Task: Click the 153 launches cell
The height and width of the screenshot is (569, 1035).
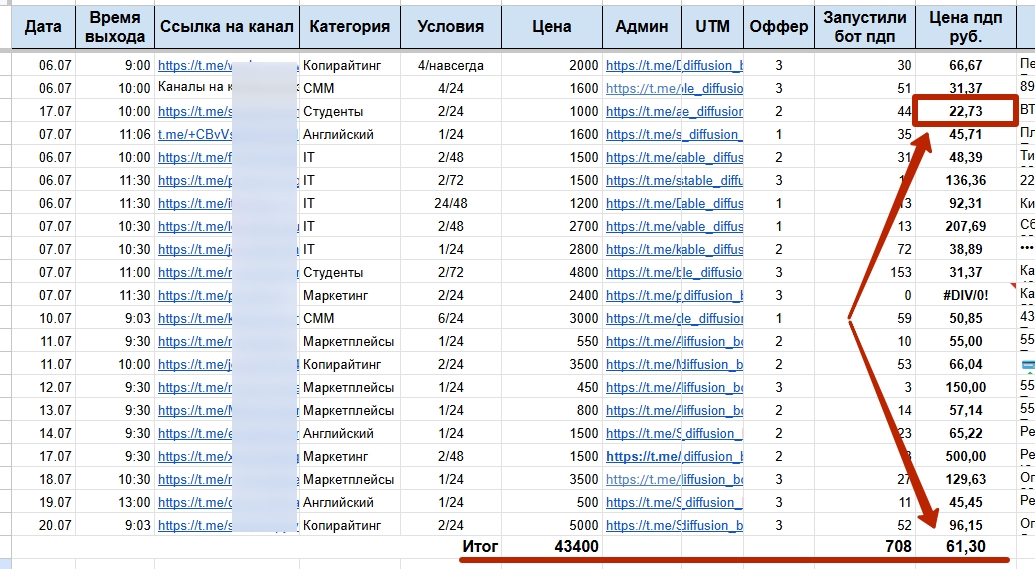Action: pyautogui.click(x=865, y=272)
